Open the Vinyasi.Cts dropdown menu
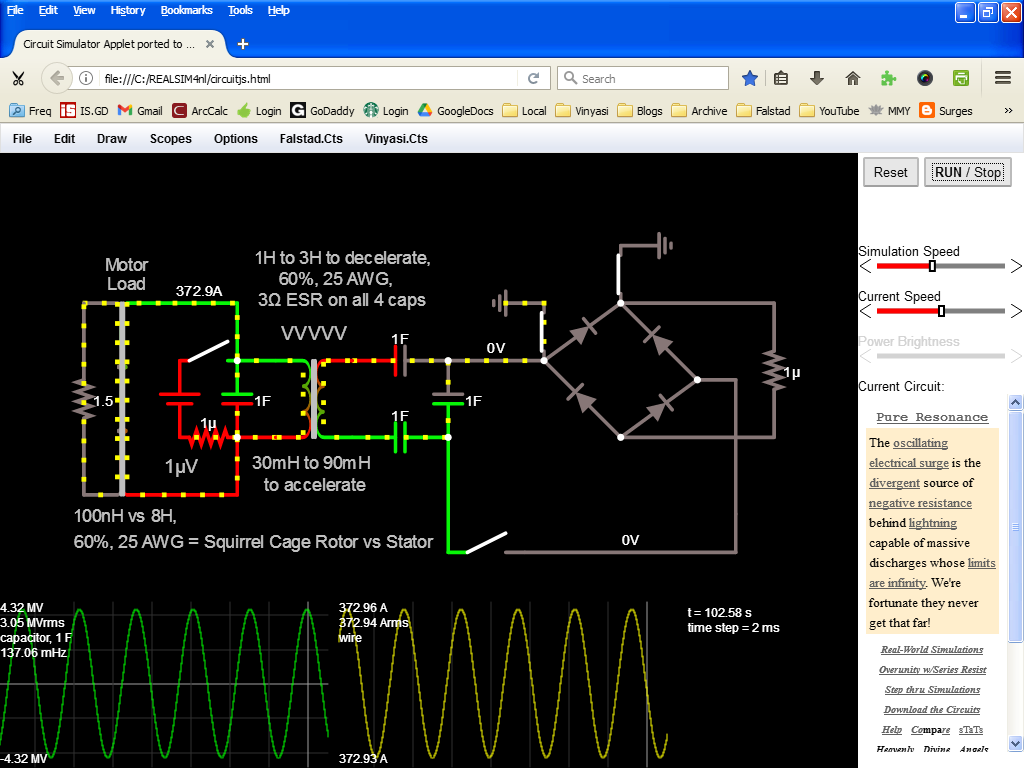Image resolution: width=1024 pixels, height=768 pixels. point(396,138)
